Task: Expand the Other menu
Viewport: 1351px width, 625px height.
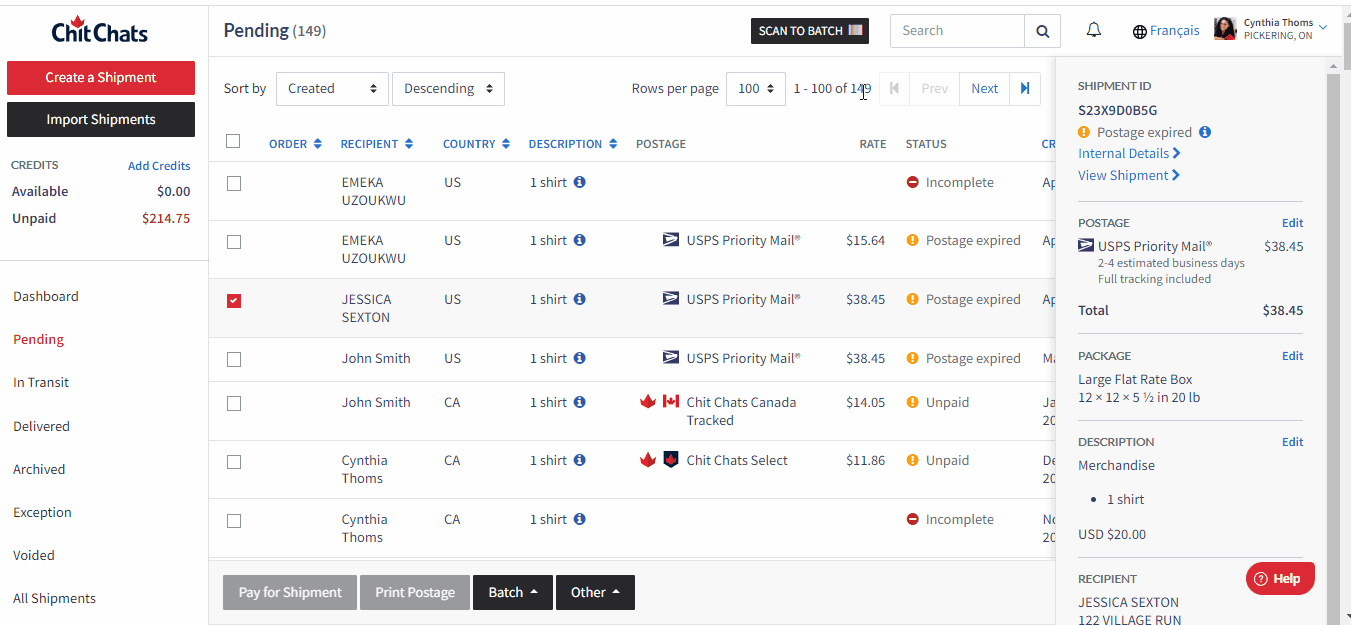Action: click(595, 592)
